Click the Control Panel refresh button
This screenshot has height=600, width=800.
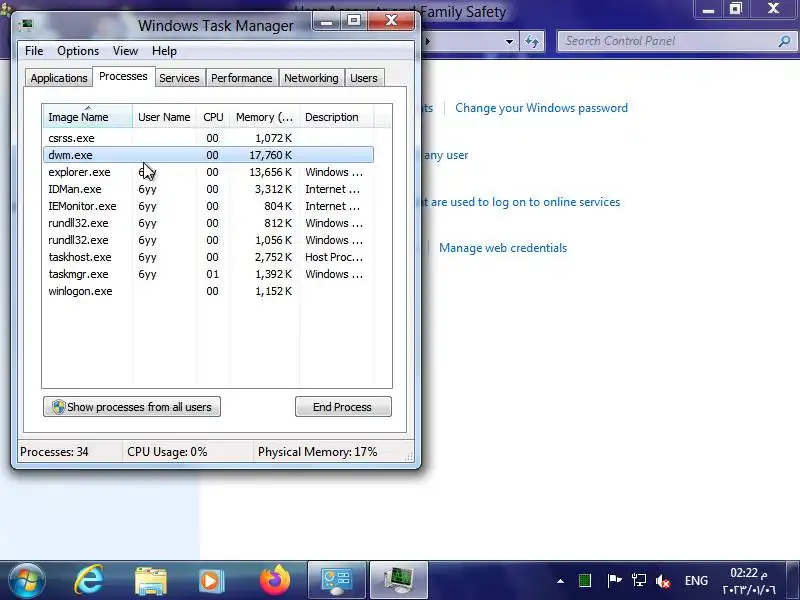click(x=532, y=41)
